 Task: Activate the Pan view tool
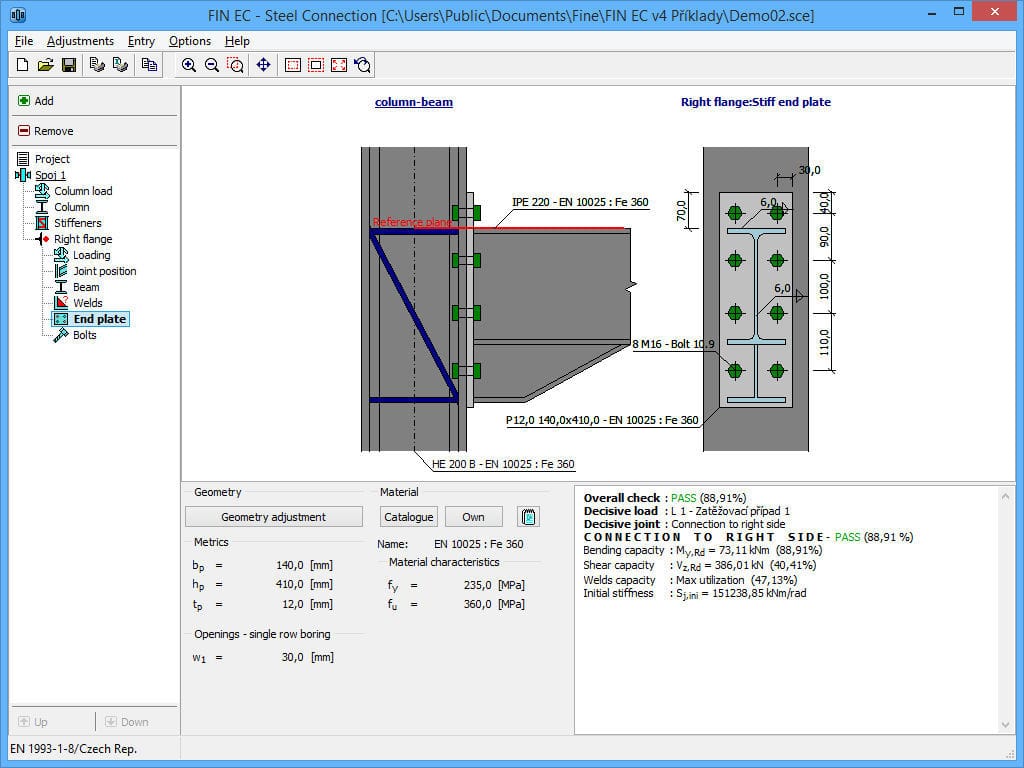point(263,65)
